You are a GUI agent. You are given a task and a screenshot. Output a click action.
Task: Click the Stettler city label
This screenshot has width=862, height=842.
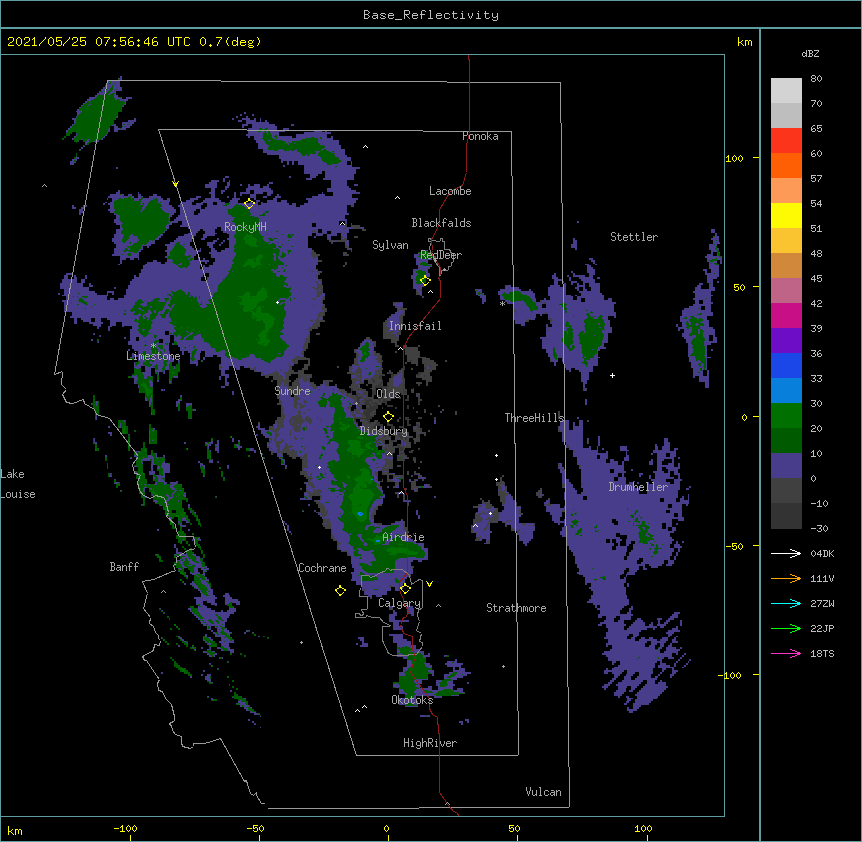[634, 237]
